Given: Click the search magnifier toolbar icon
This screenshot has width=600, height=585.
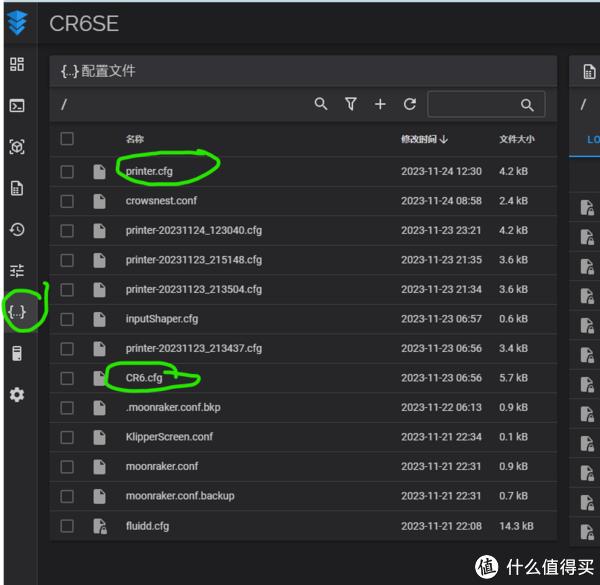Looking at the screenshot, I should pyautogui.click(x=321, y=104).
